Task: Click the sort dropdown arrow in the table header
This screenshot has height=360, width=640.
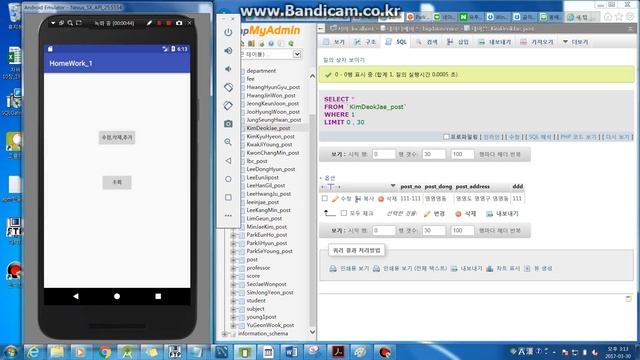Action: click(393, 186)
